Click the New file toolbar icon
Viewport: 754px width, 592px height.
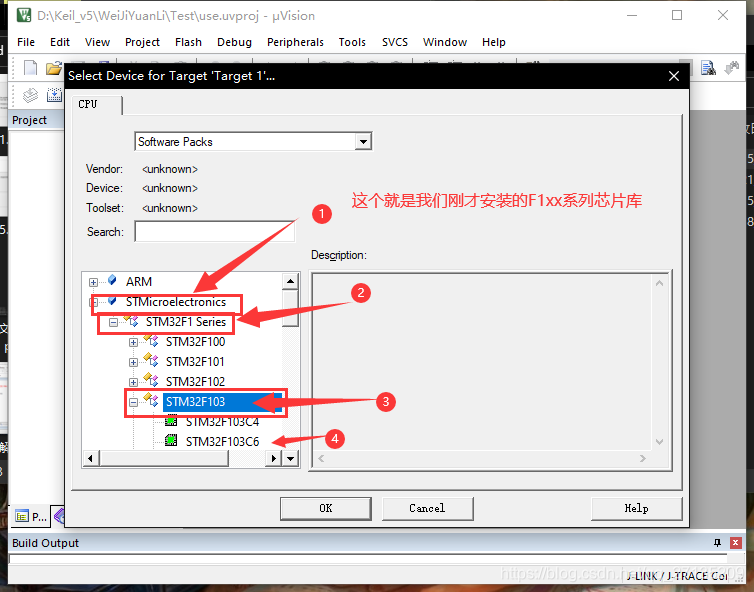click(x=30, y=68)
